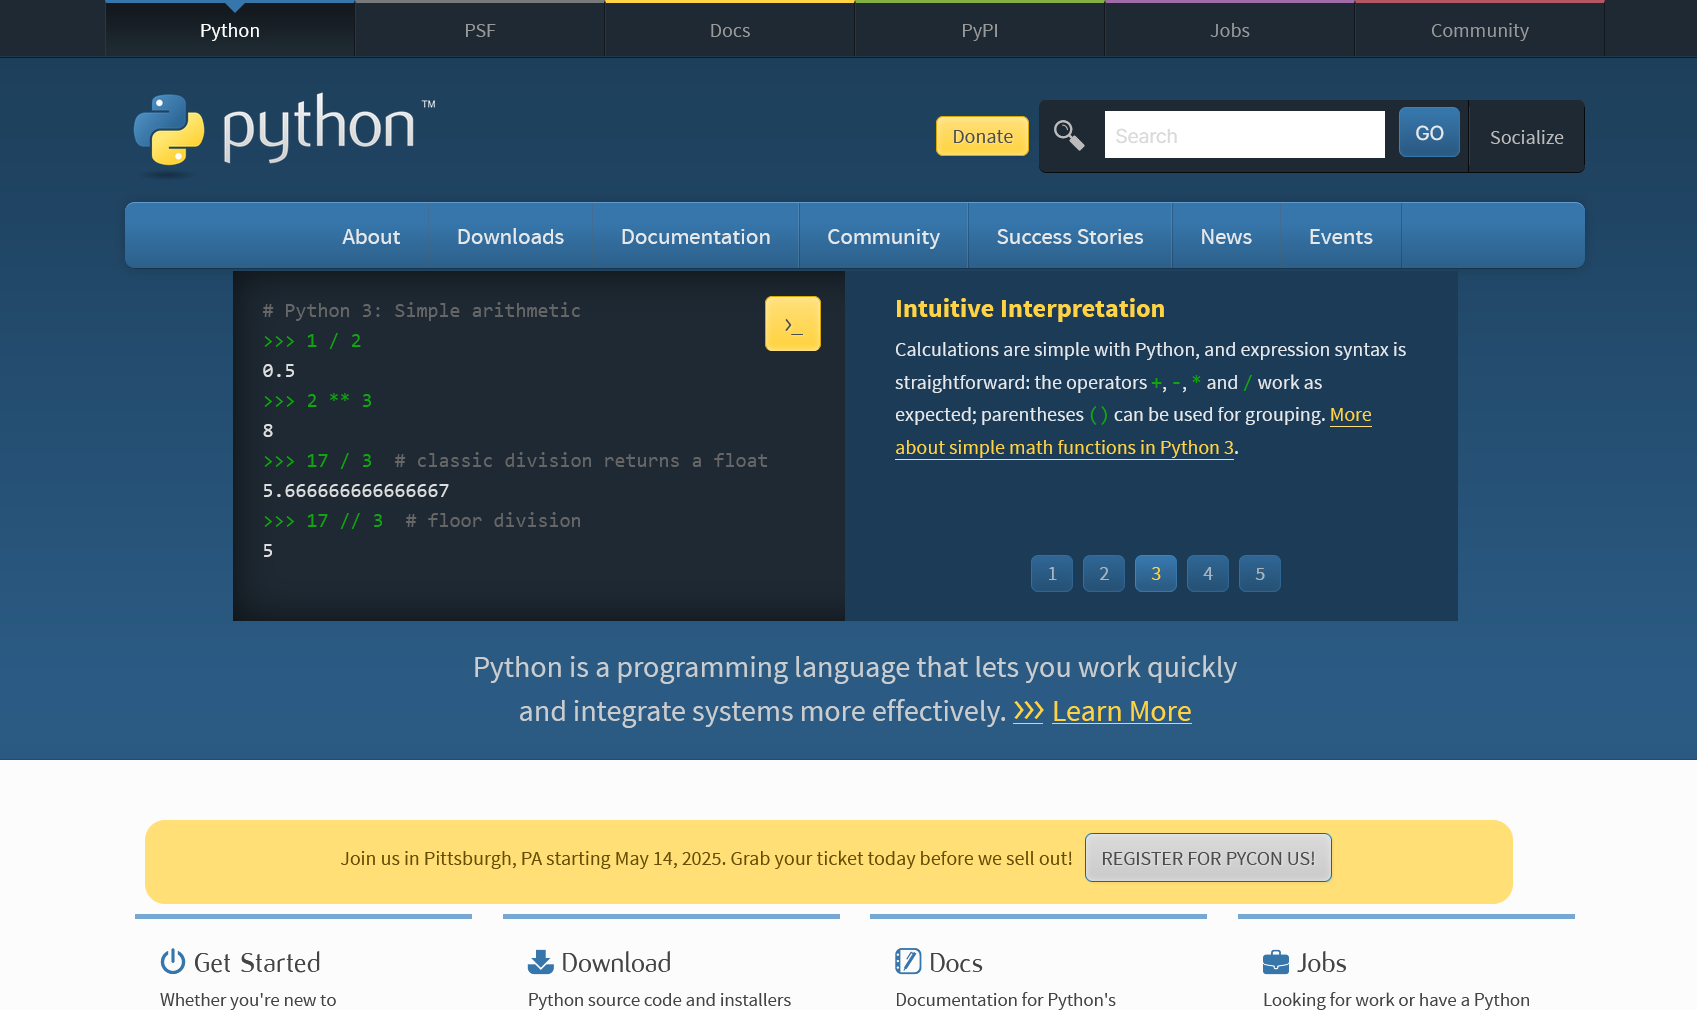Viewport: 1697px width, 1010px height.
Task: Show slide 2 of the carousel
Action: click(x=1104, y=574)
